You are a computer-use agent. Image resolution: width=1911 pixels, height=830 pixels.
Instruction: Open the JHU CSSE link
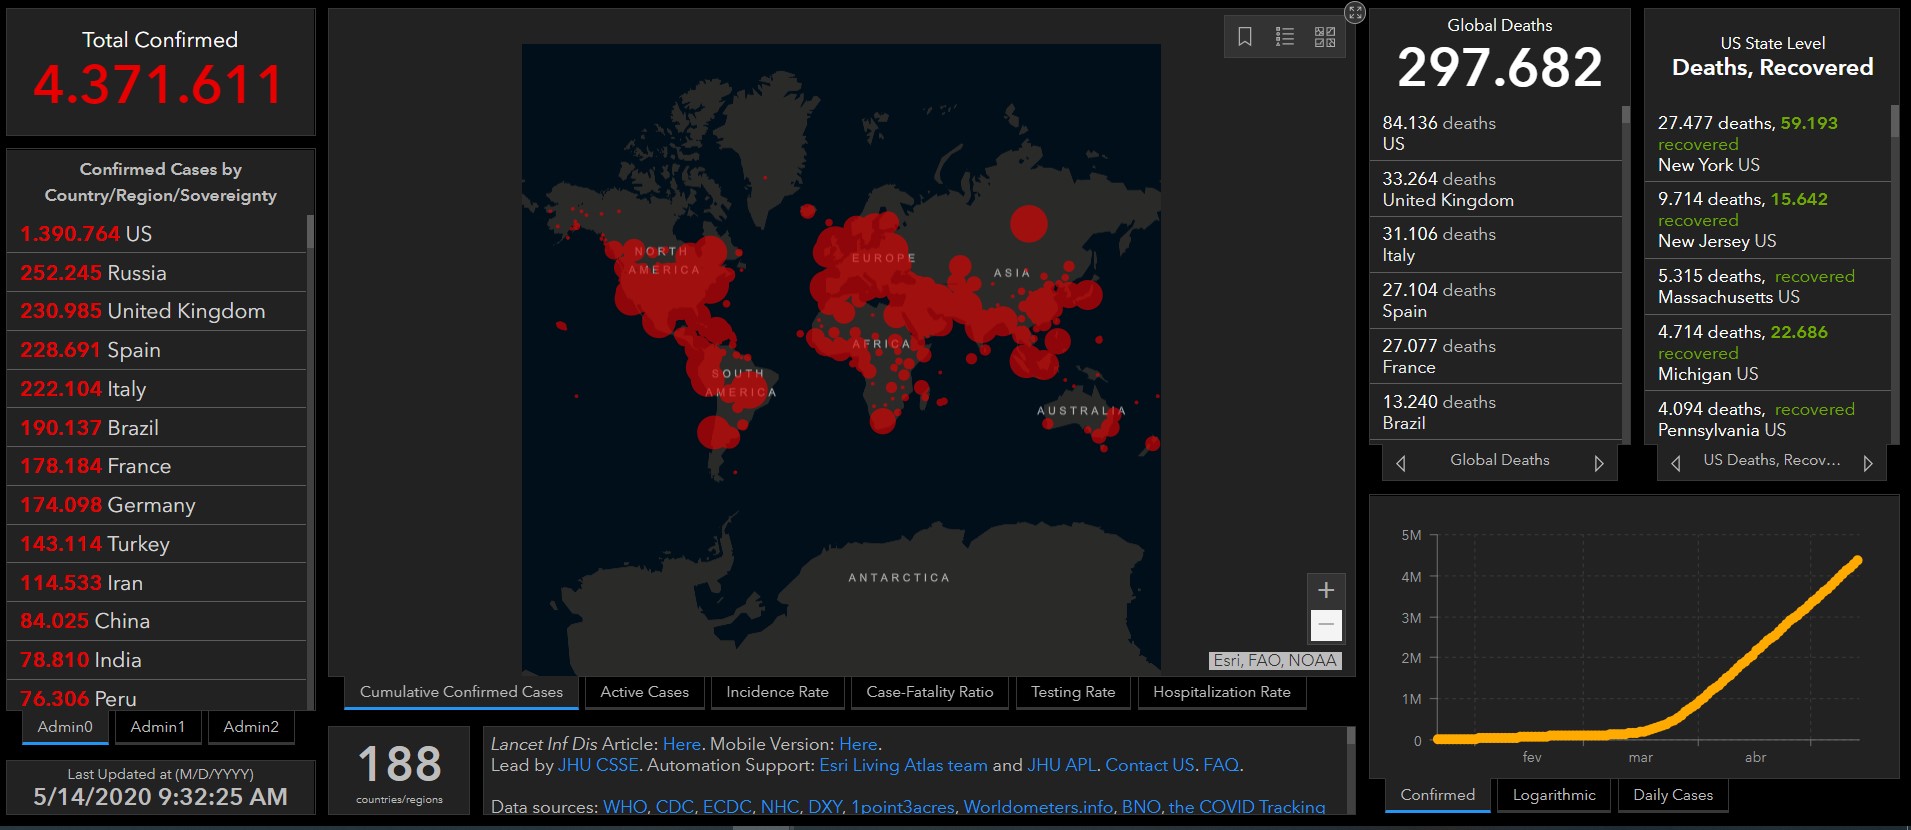pyautogui.click(x=598, y=765)
